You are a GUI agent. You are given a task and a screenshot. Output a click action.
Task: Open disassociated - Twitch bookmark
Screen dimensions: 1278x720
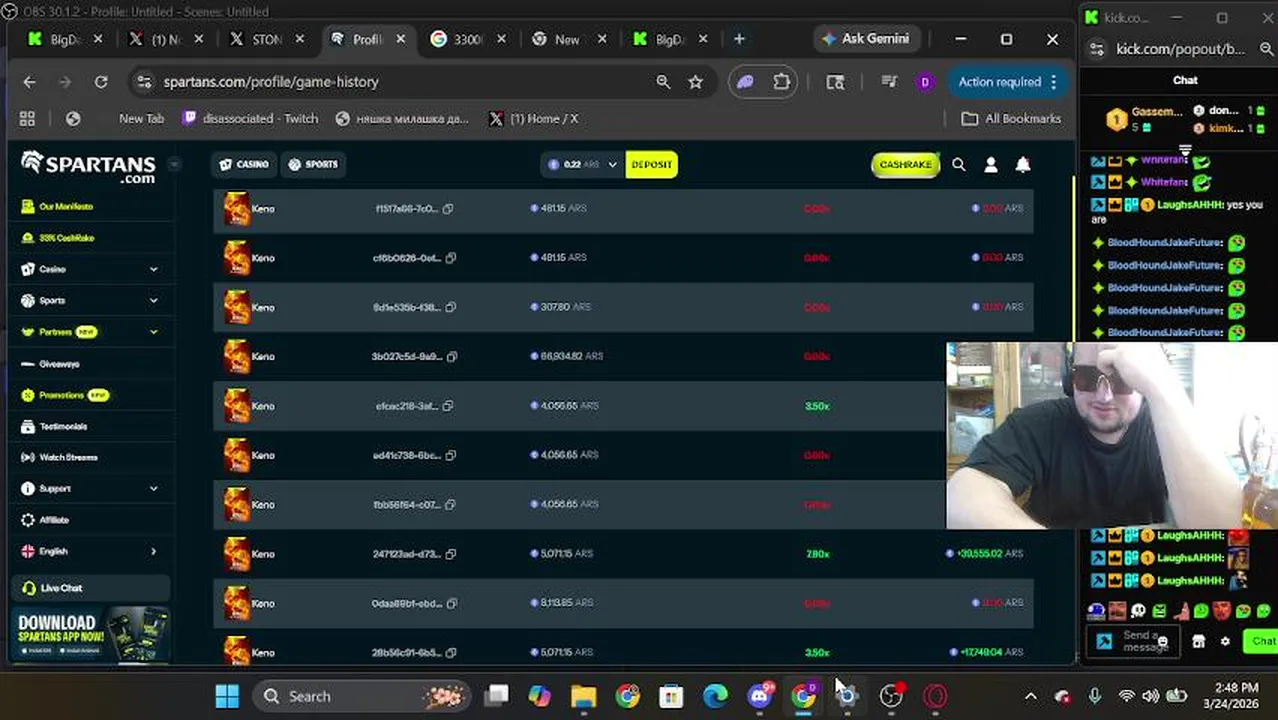[251, 119]
